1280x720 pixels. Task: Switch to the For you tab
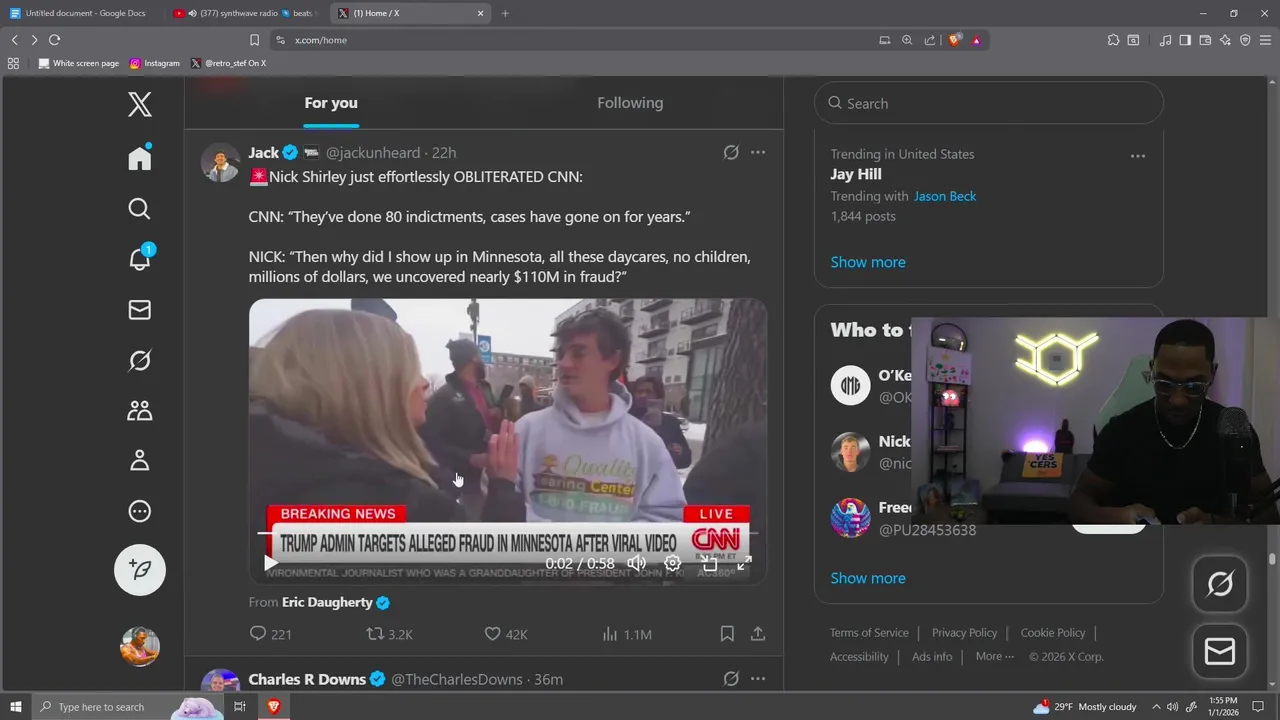tap(331, 103)
